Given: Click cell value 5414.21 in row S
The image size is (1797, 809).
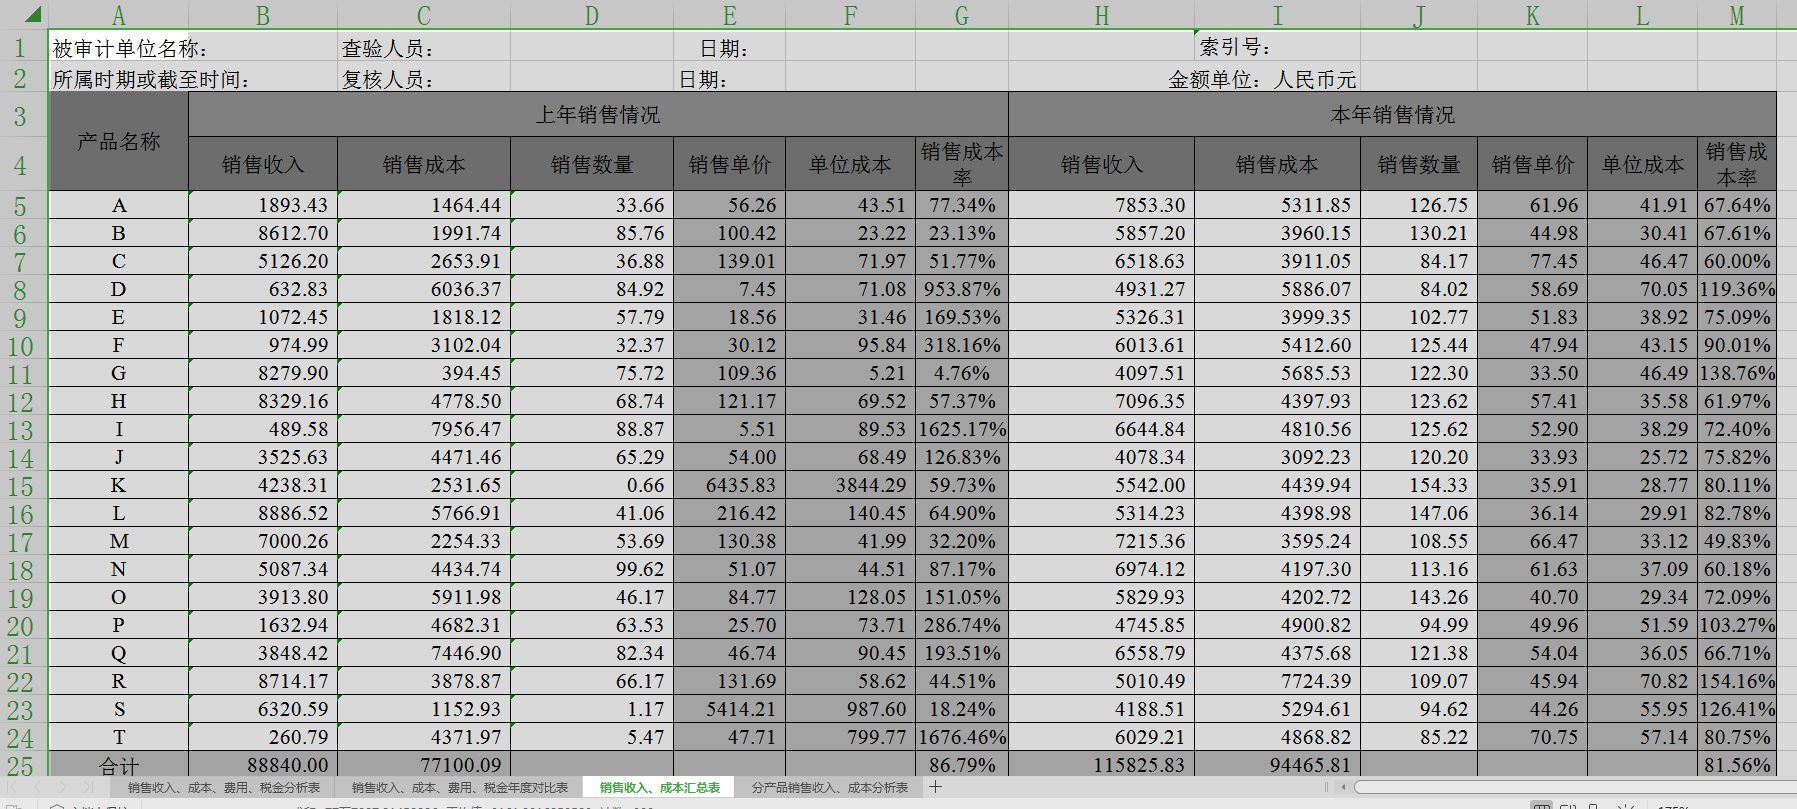Looking at the screenshot, I should (x=729, y=709).
